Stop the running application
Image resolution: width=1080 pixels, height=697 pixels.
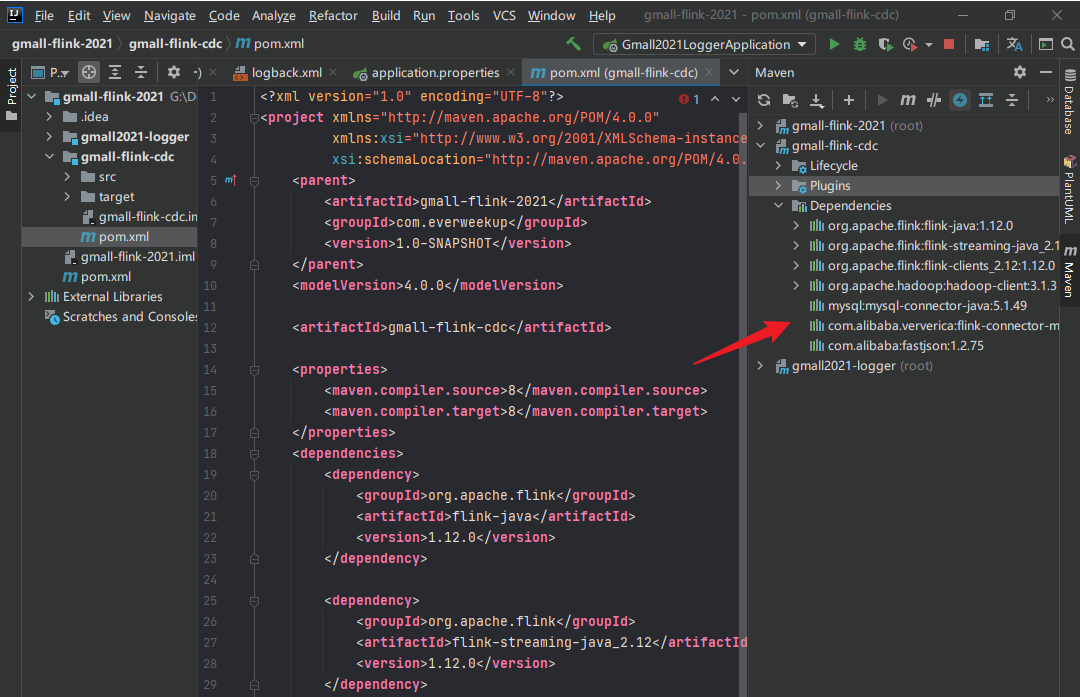(948, 44)
